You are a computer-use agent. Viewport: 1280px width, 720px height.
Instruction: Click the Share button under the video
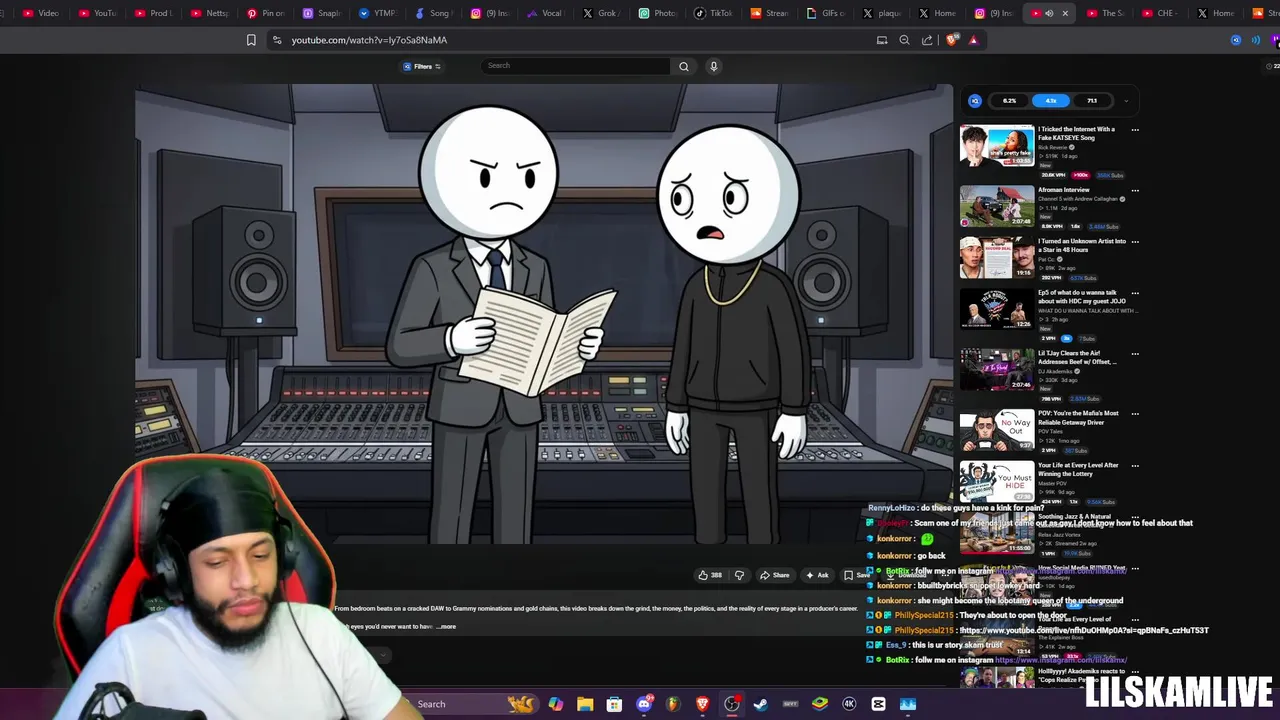[x=775, y=575]
